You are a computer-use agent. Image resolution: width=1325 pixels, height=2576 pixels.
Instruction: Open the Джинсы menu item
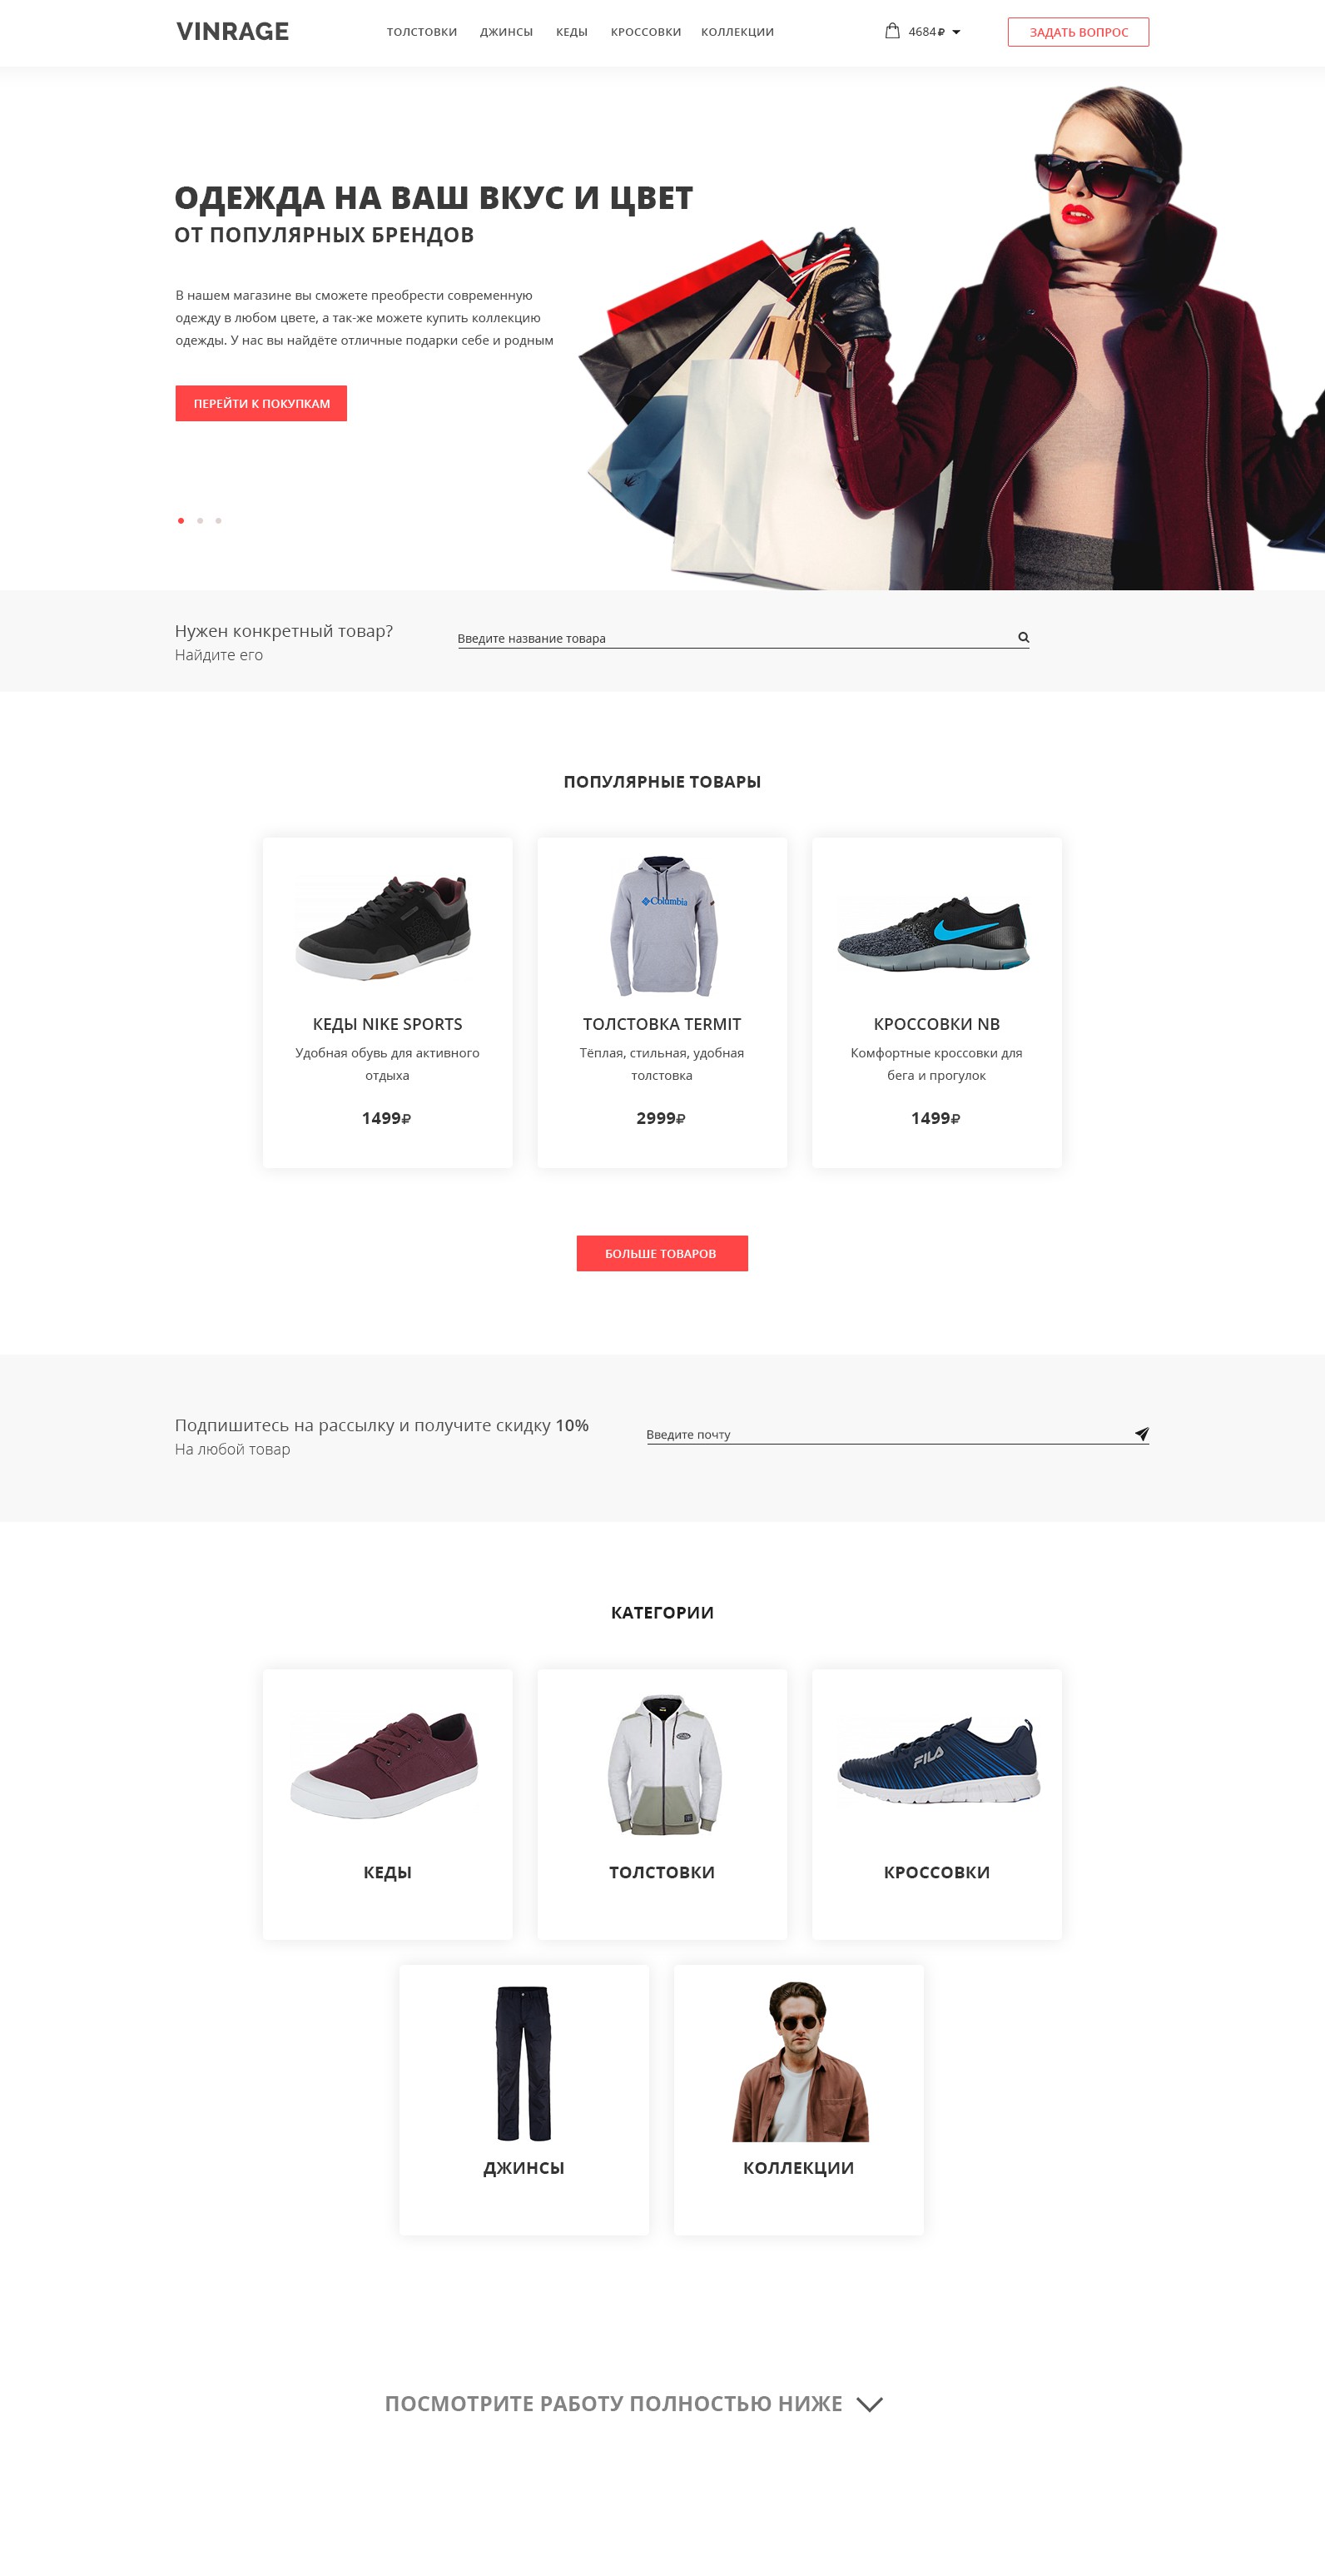[506, 32]
